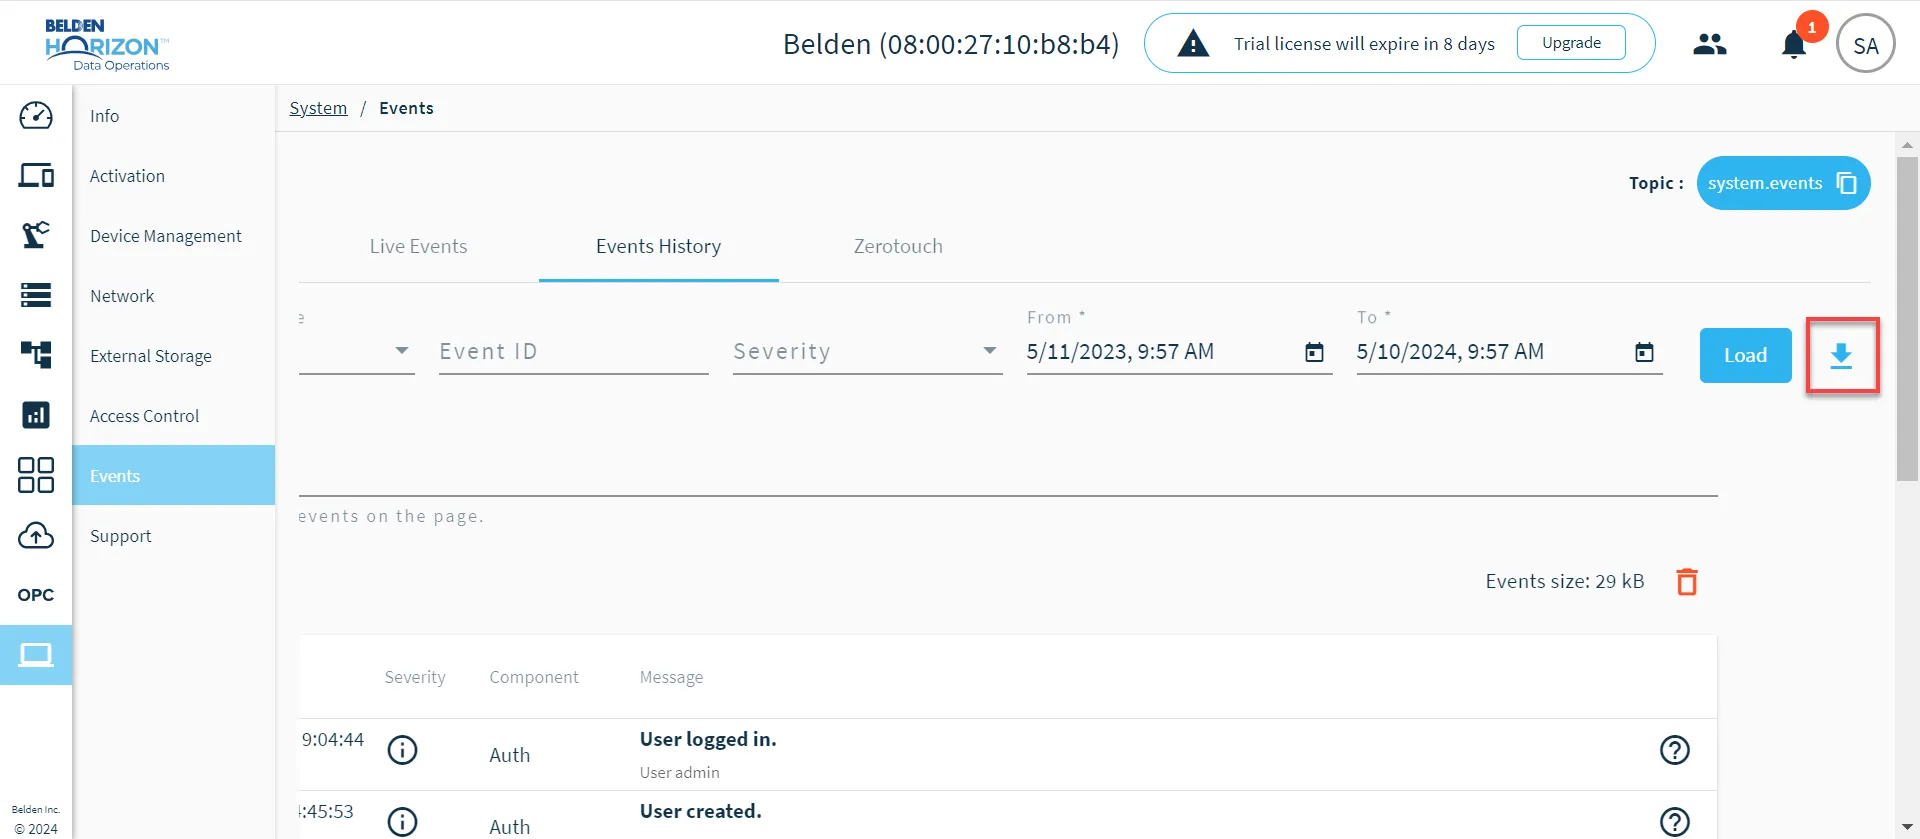
Task: Click info severity icon of User logged in row
Action: [x=402, y=750]
